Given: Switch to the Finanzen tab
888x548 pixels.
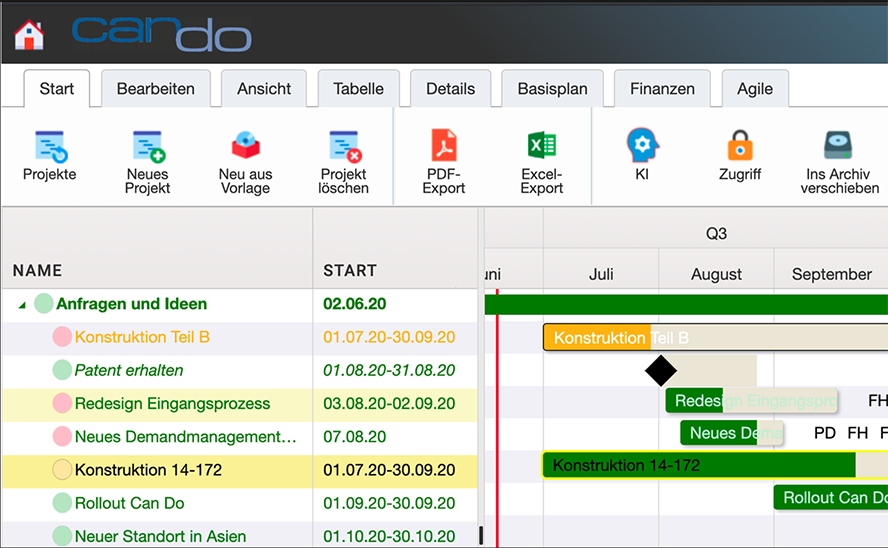Looking at the screenshot, I should pos(663,88).
